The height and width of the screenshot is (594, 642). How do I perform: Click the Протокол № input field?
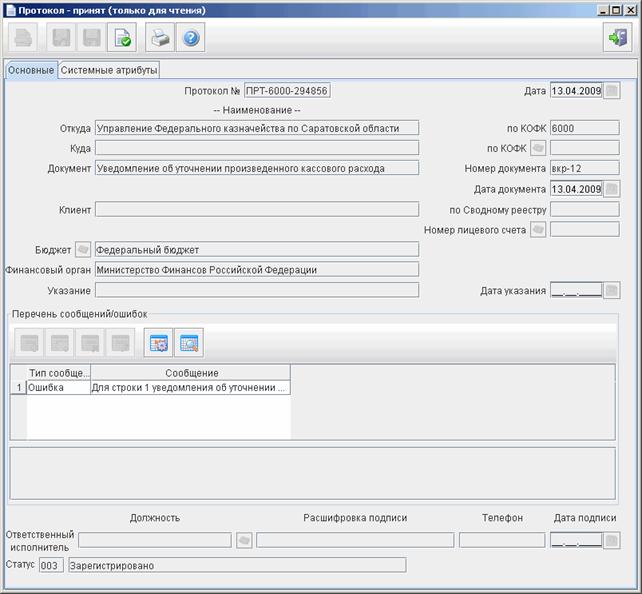[x=287, y=90]
